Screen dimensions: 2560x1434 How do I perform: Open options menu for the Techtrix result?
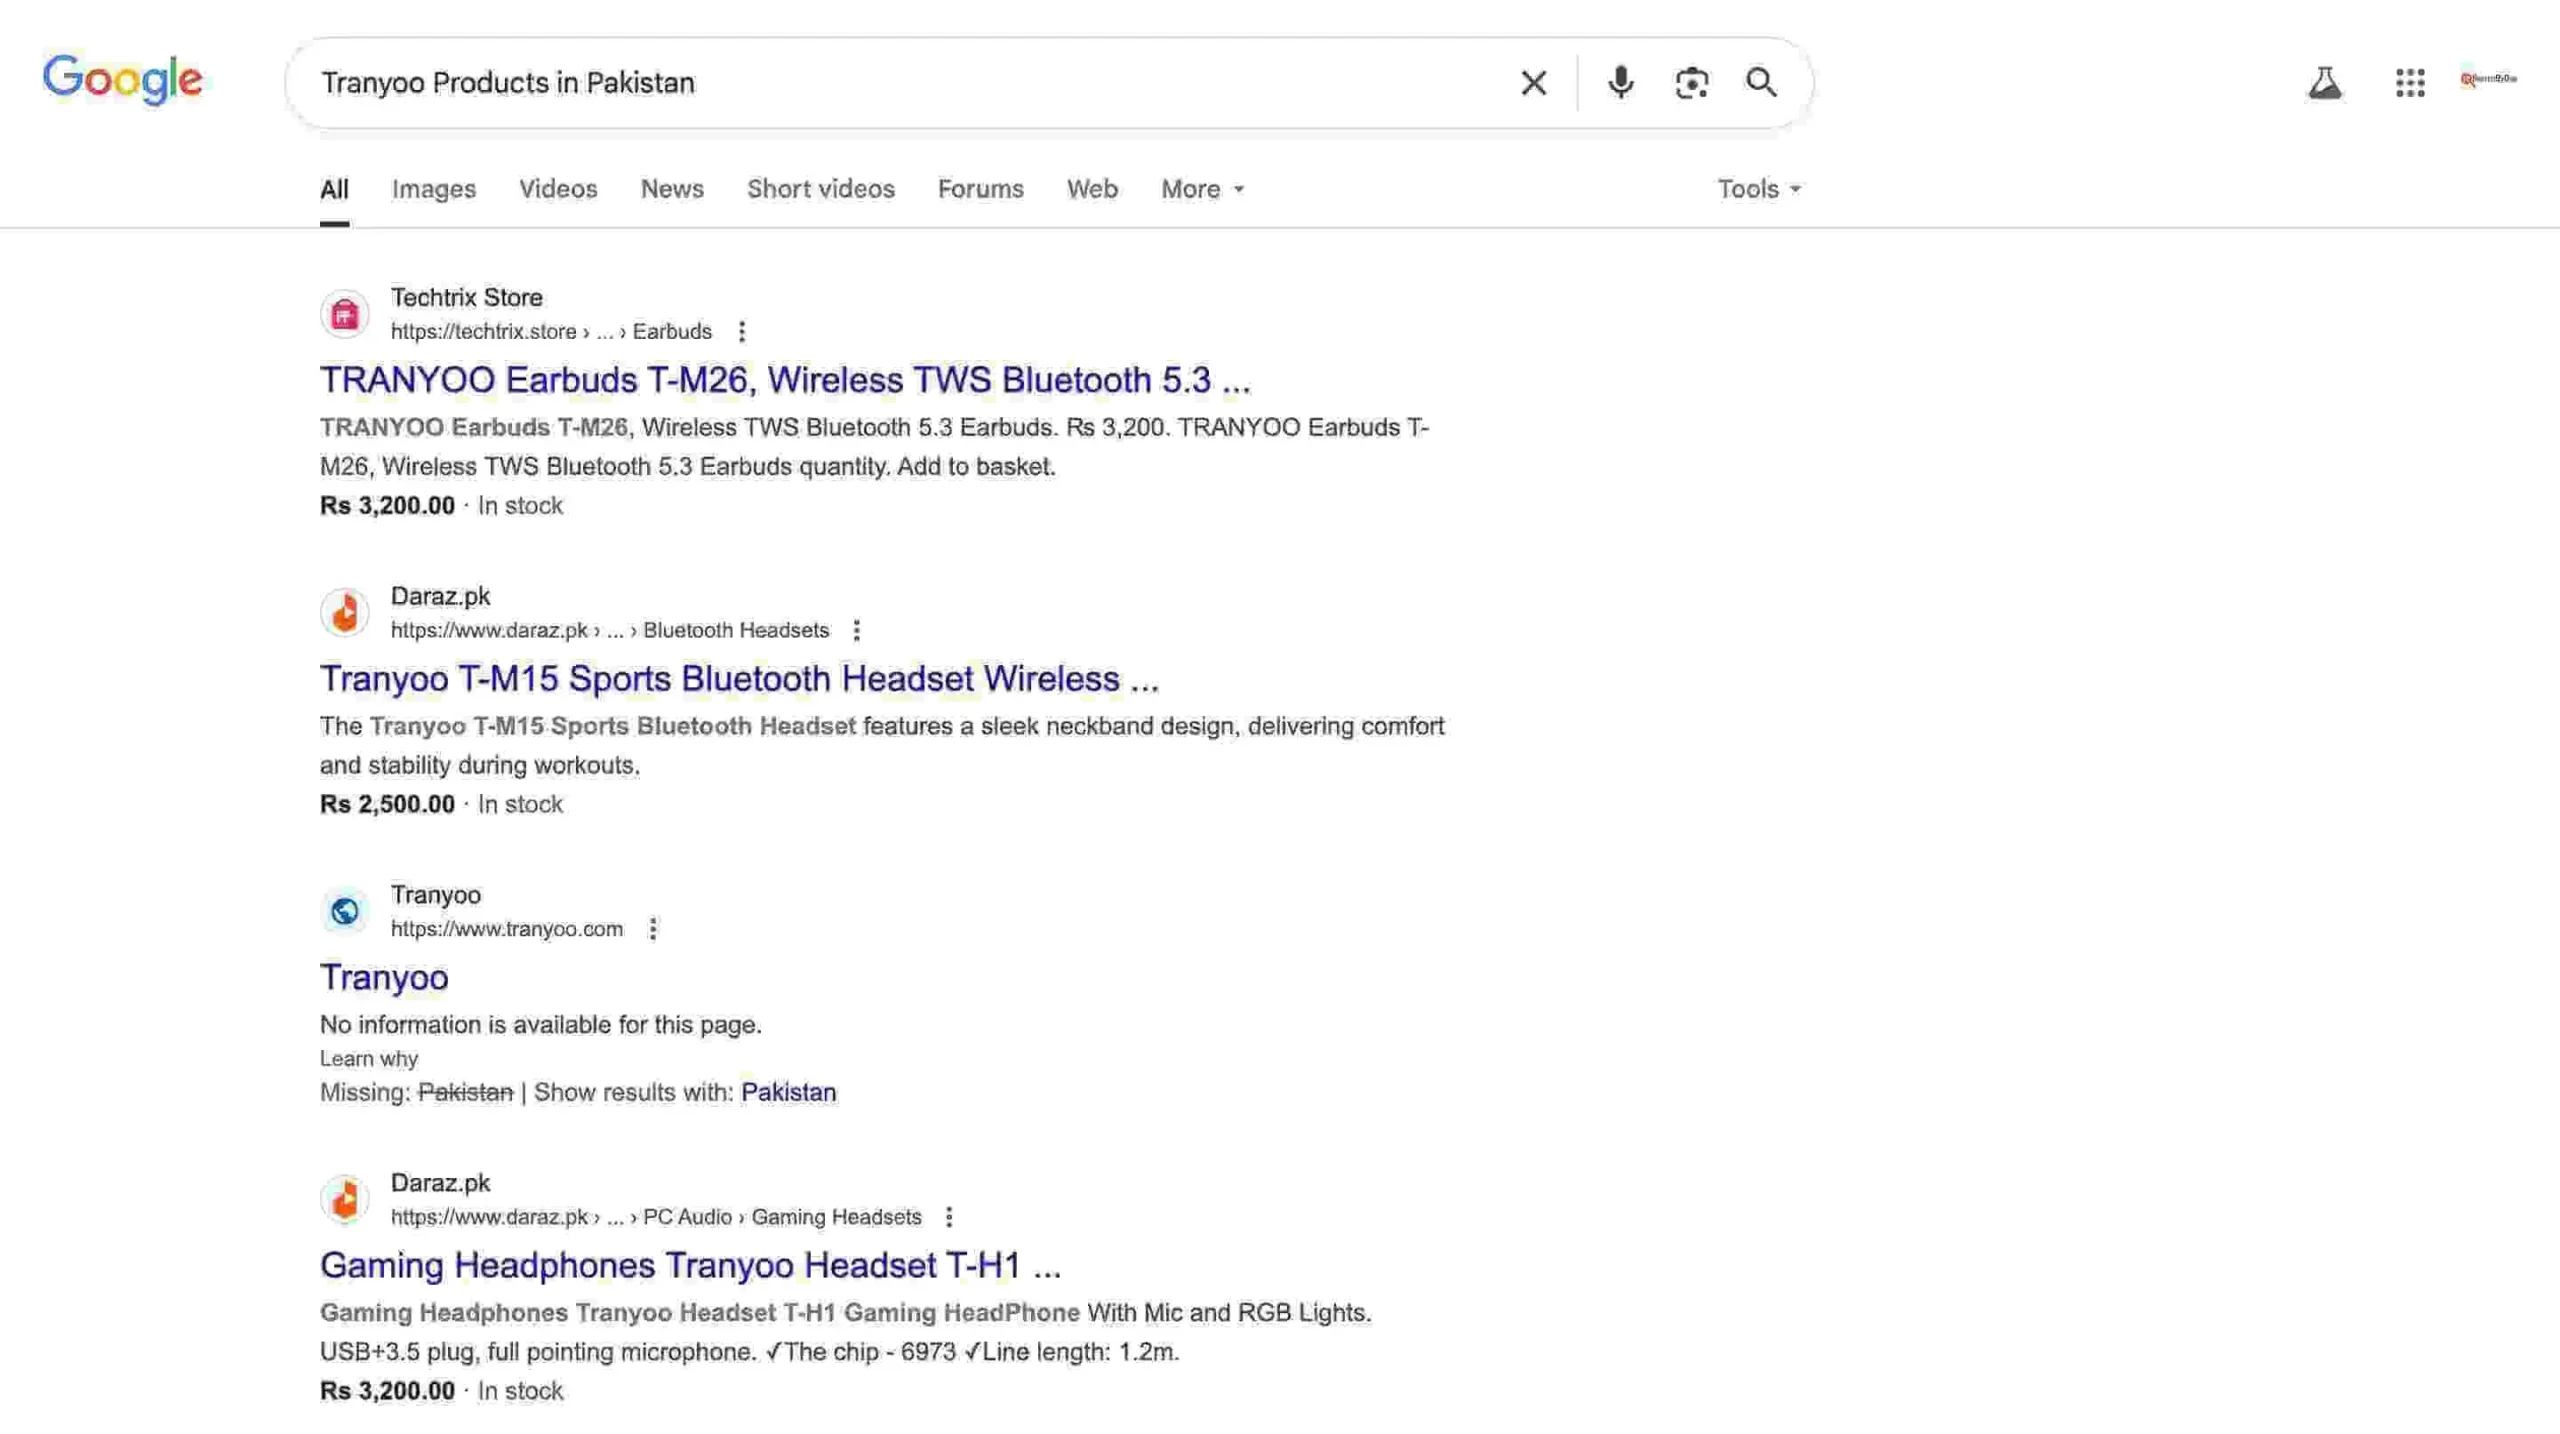coord(742,330)
